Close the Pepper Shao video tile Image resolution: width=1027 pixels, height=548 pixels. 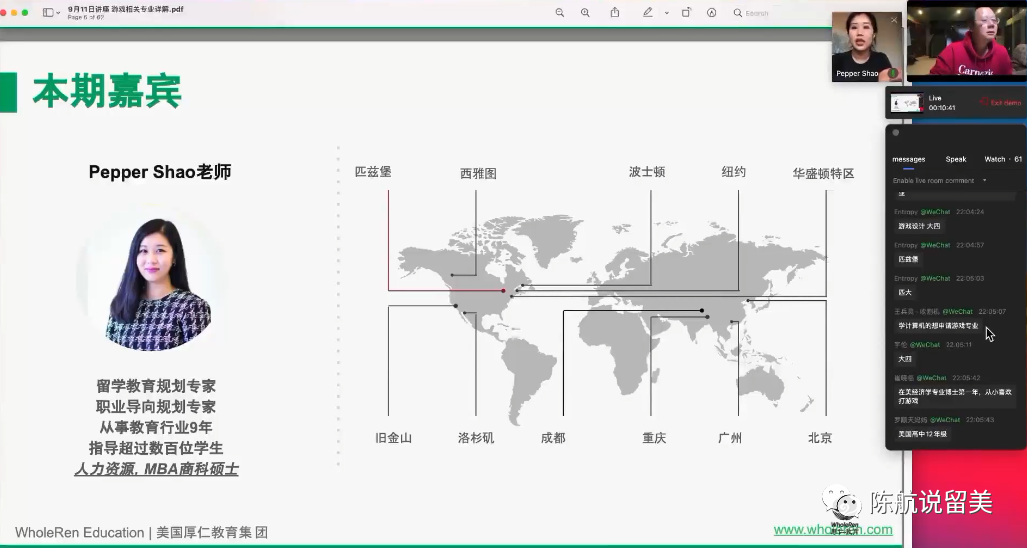(894, 19)
